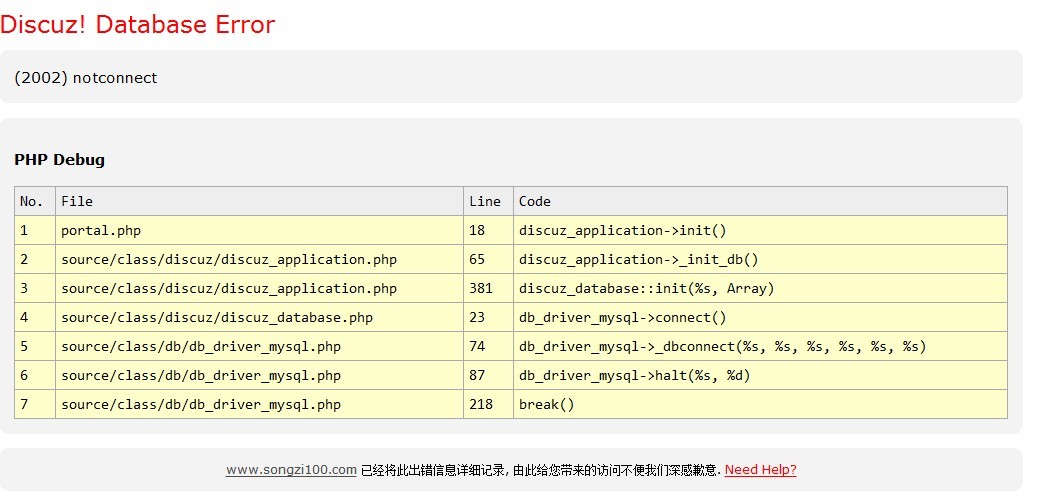Select discuz_database.php file cell
The height and width of the screenshot is (500, 1049).
(260, 317)
